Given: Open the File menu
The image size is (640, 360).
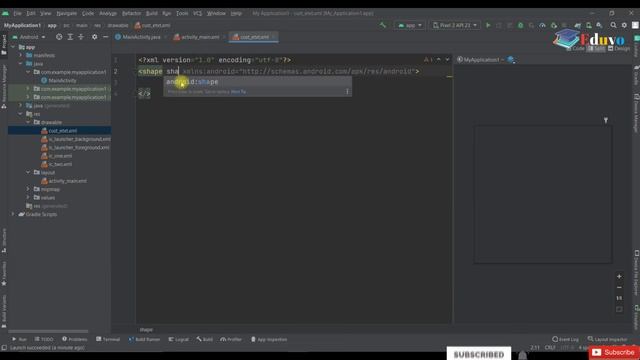Looking at the screenshot, I should [x=17, y=13].
